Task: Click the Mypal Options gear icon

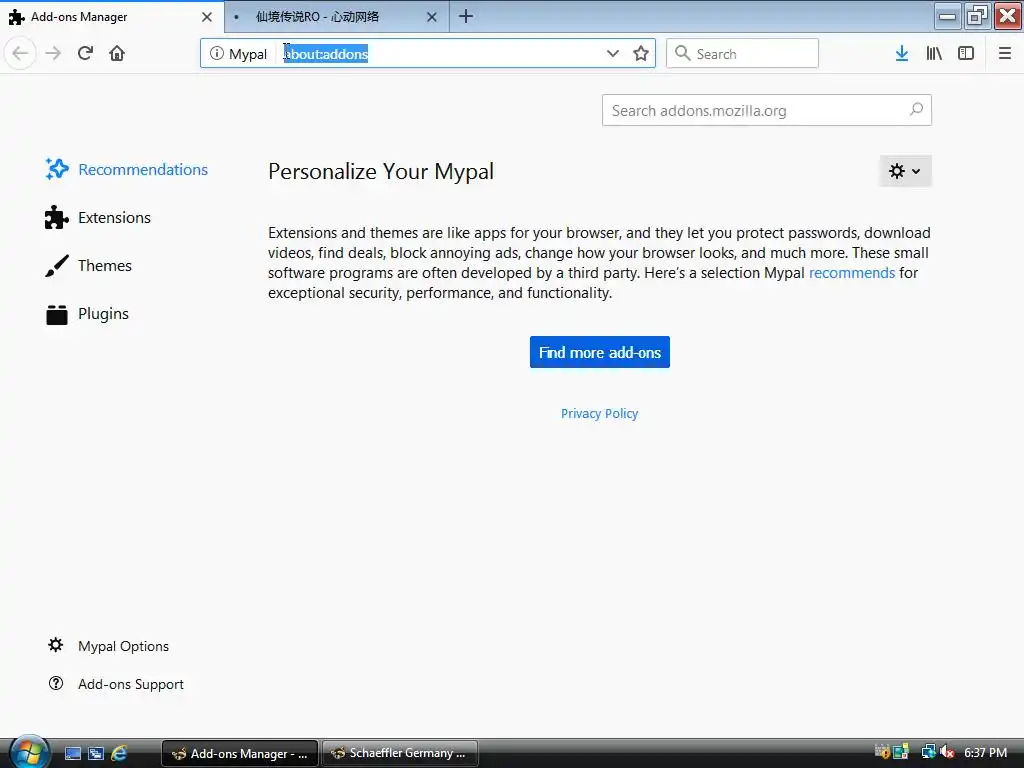Action: point(56,645)
